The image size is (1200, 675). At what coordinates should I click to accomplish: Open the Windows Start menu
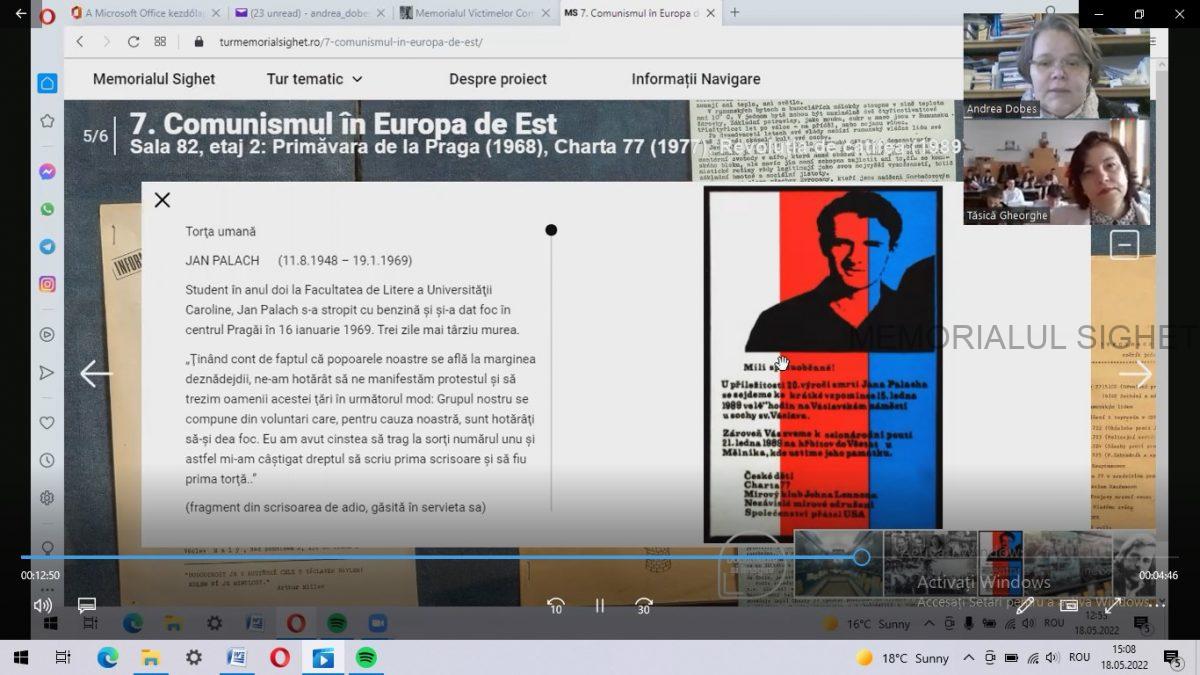point(19,657)
